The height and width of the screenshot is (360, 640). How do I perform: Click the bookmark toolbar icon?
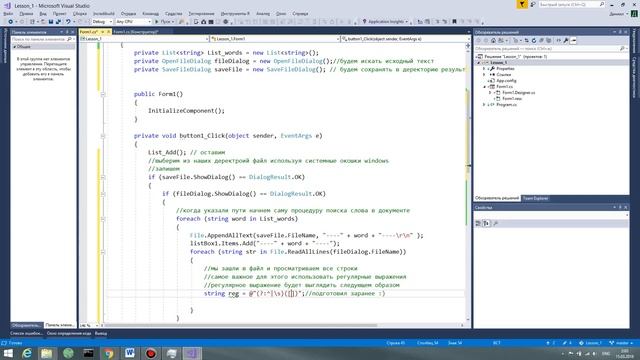coord(454,22)
